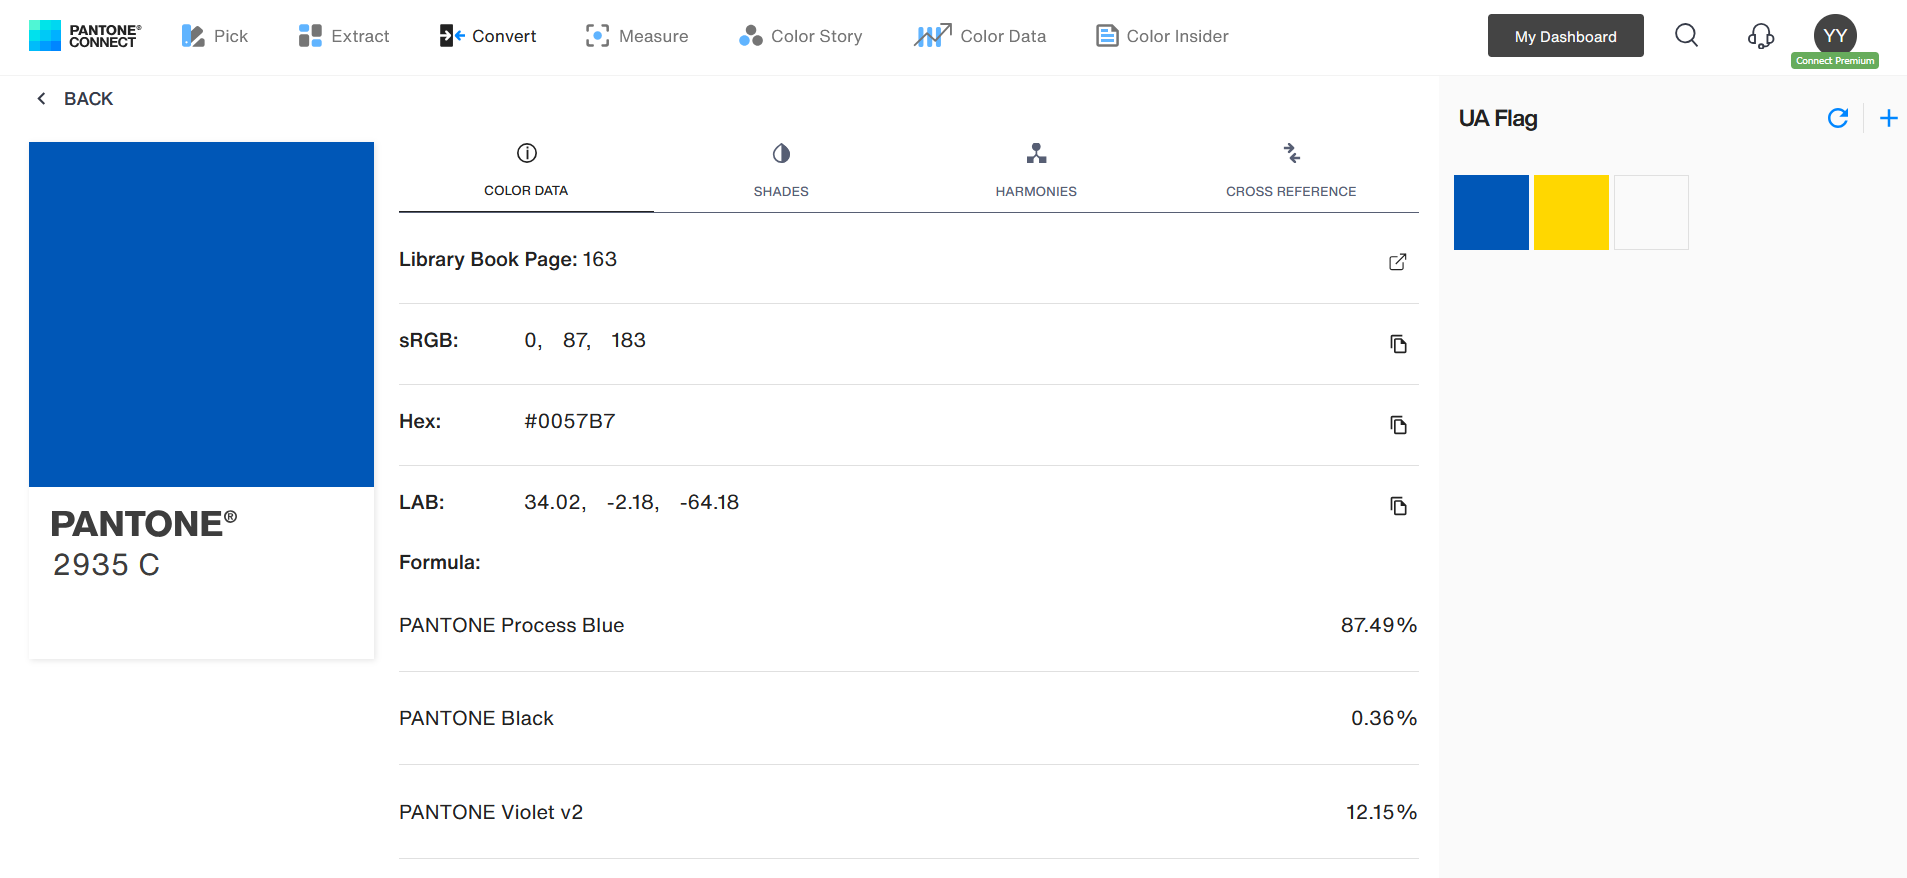
Task: Click the Harmonies nodes icon
Action: click(x=1036, y=153)
